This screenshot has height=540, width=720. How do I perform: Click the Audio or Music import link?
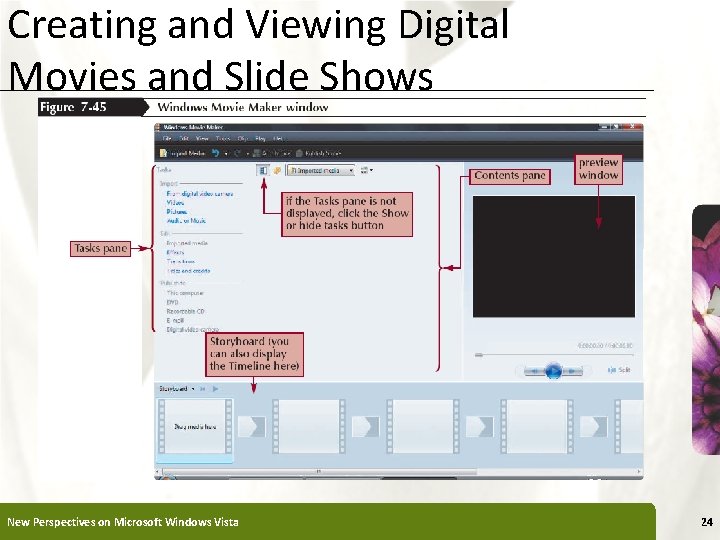pyautogui.click(x=186, y=221)
